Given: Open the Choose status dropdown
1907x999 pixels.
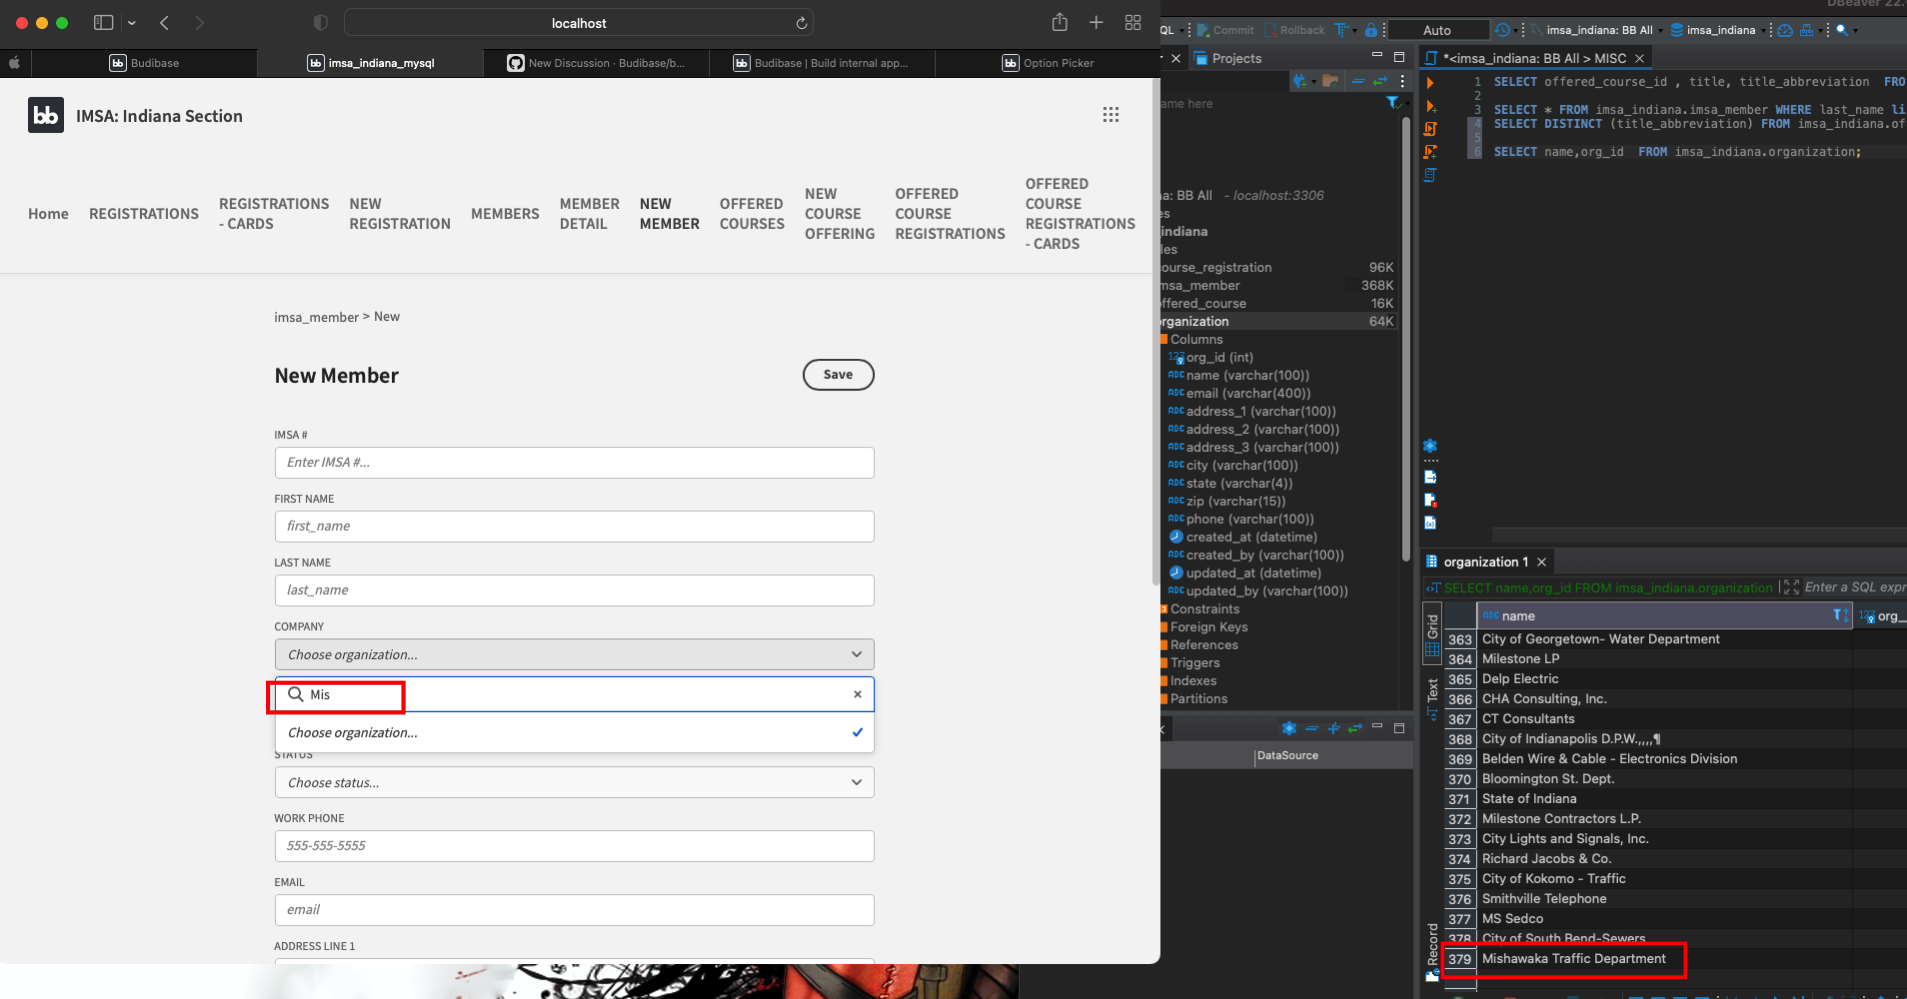Looking at the screenshot, I should [573, 782].
